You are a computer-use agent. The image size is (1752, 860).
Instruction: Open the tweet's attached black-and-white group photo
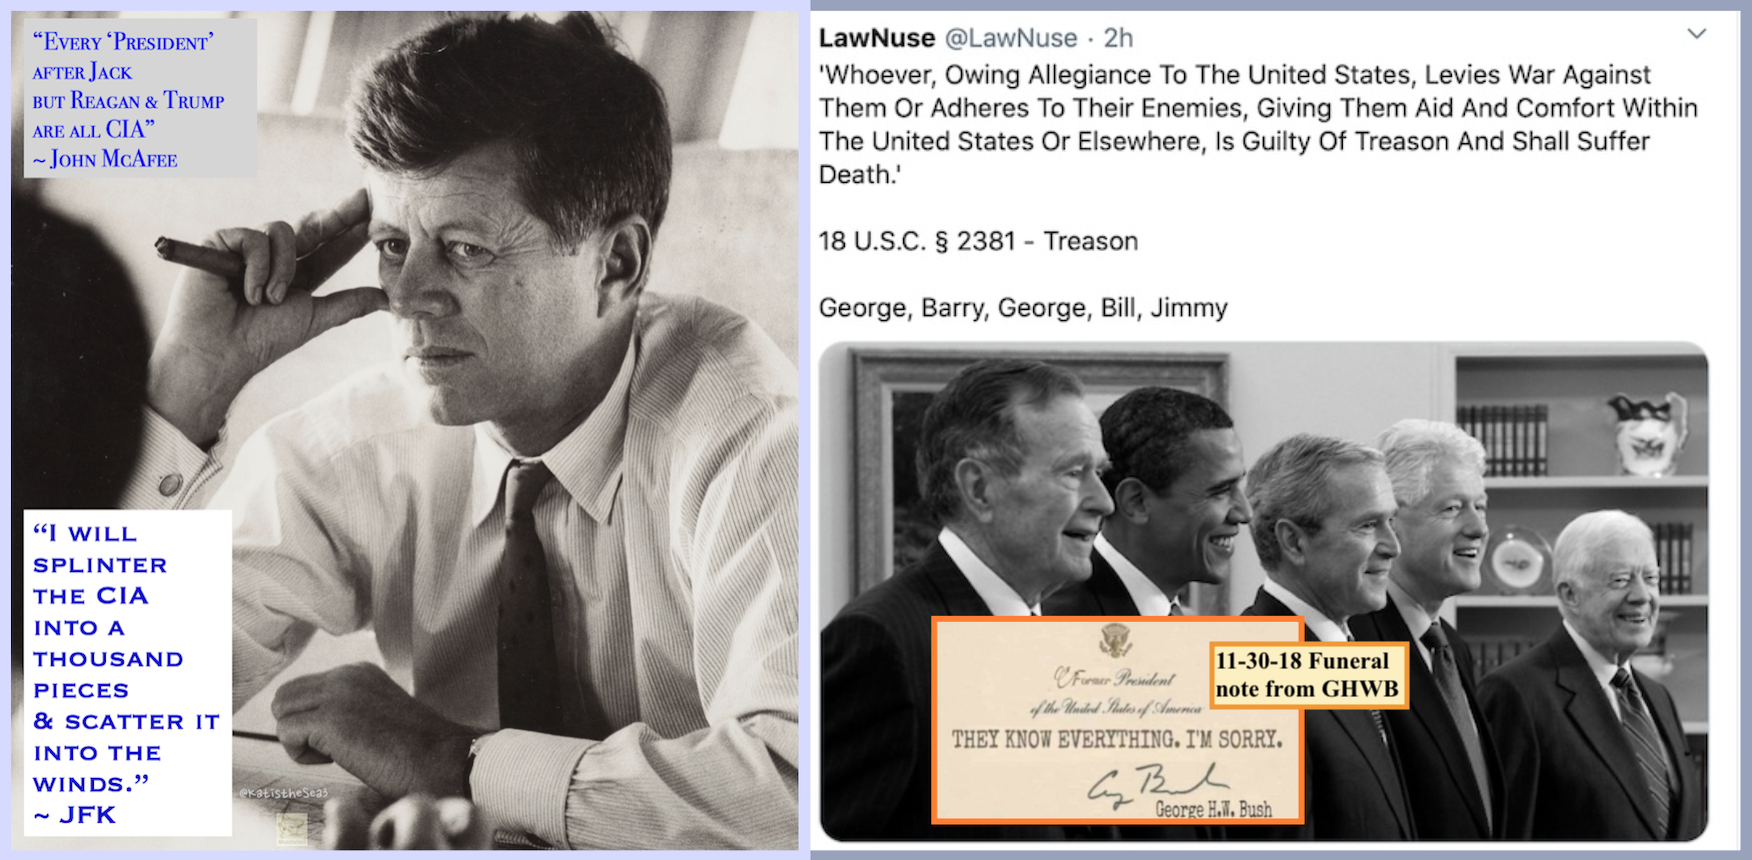tap(1264, 592)
